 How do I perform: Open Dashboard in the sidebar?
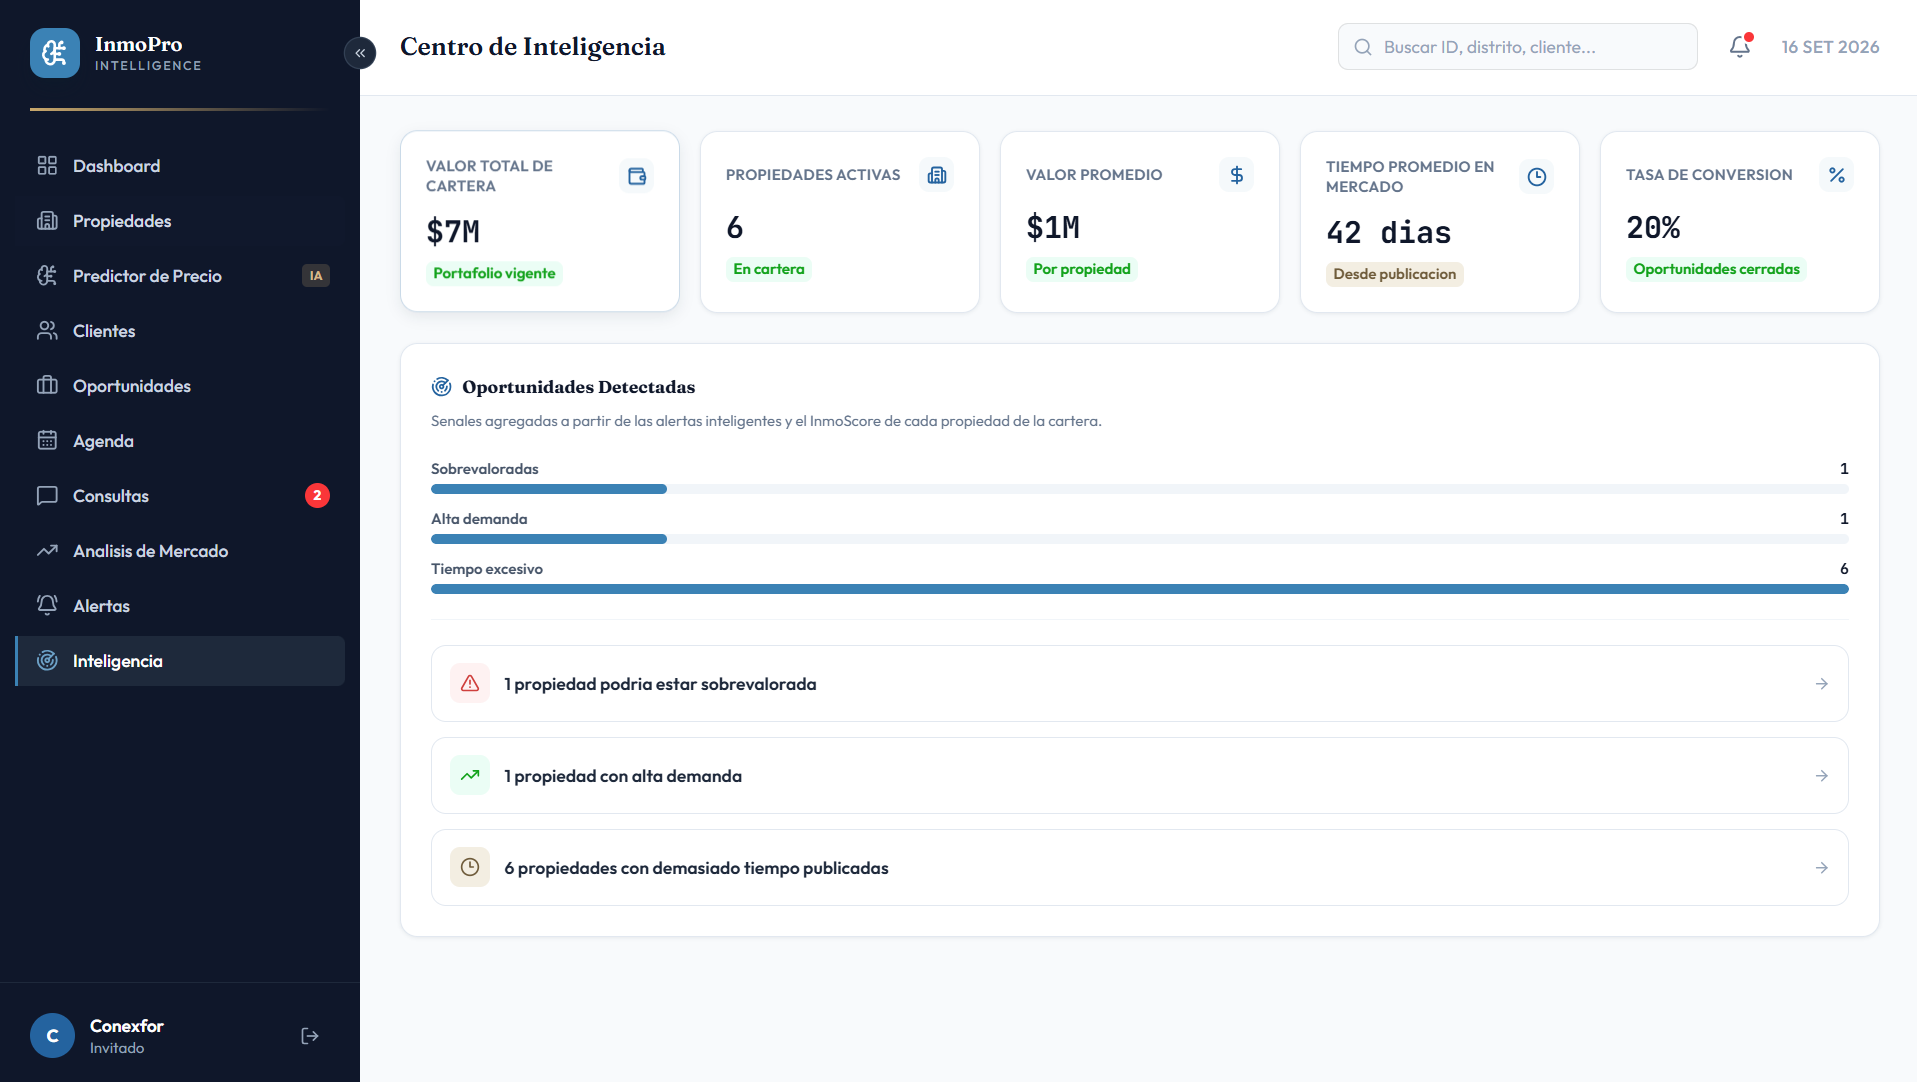pos(180,166)
